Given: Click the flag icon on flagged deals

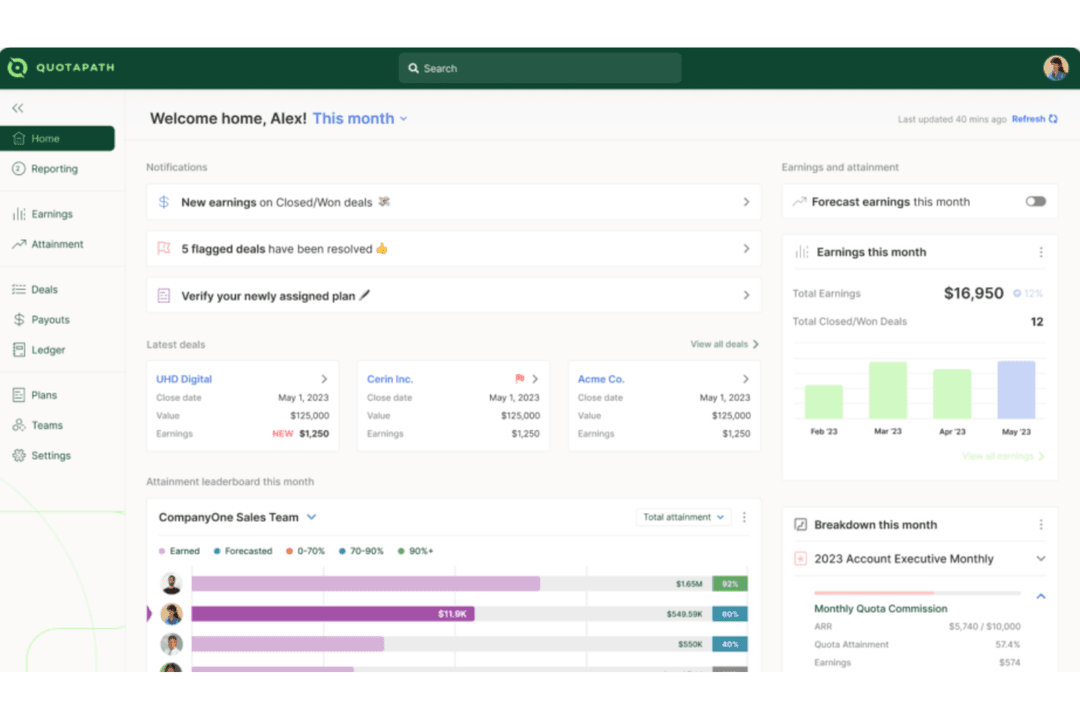Looking at the screenshot, I should (x=163, y=248).
